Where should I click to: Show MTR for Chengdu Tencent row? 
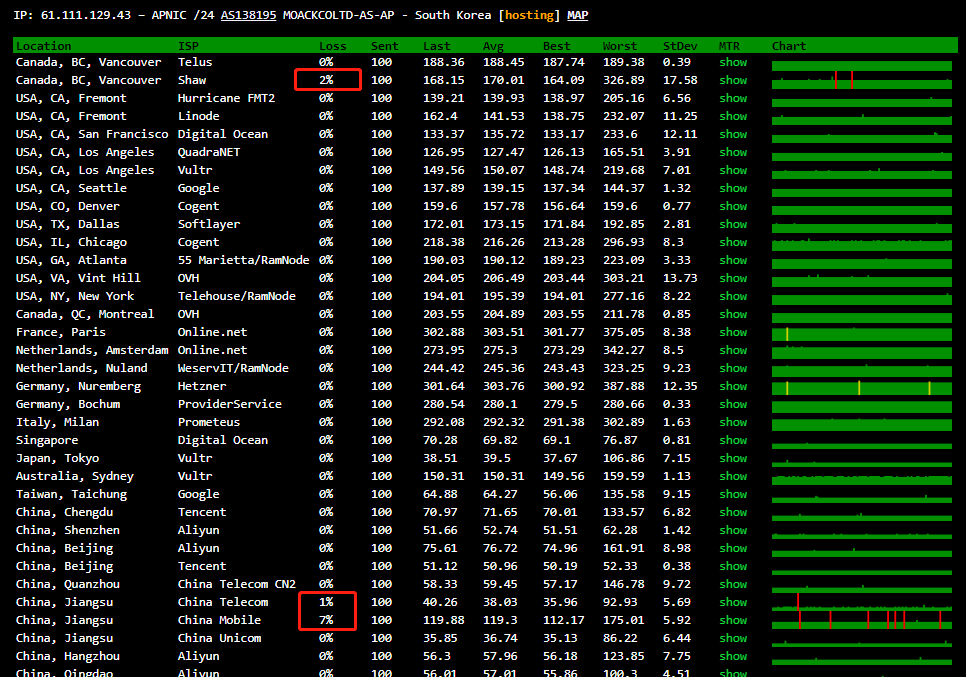733,512
